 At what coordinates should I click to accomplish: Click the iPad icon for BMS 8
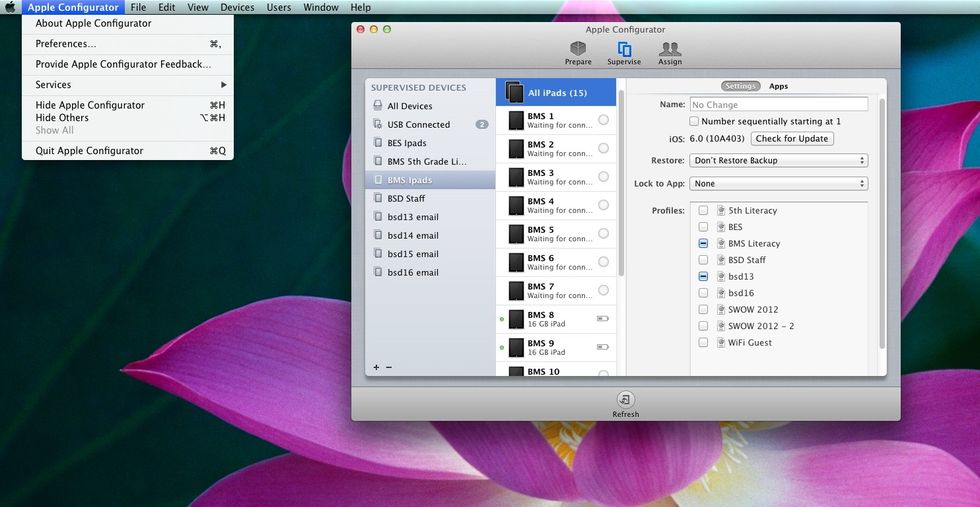click(x=516, y=319)
